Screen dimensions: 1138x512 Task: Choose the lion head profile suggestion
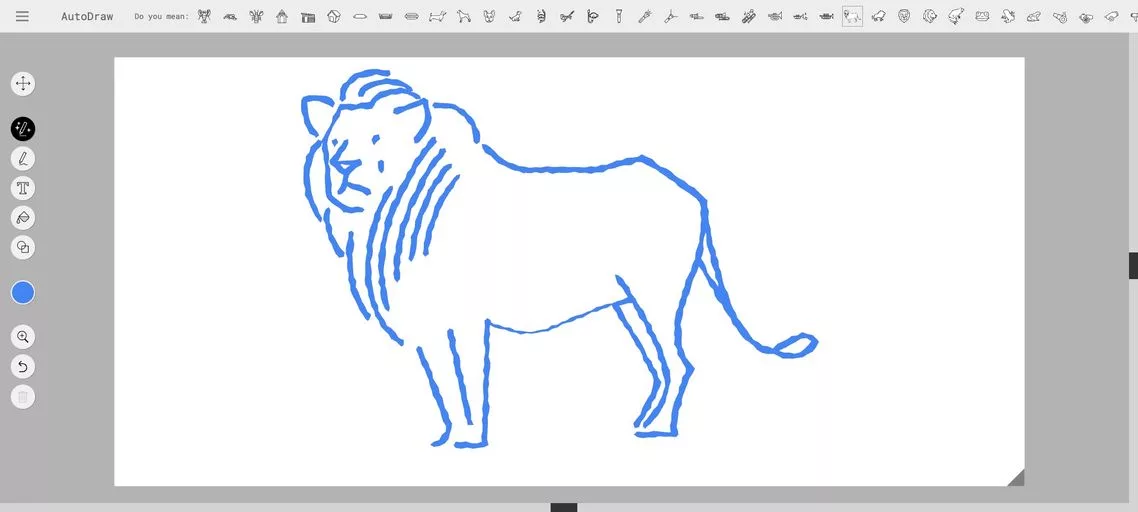pyautogui.click(x=930, y=16)
